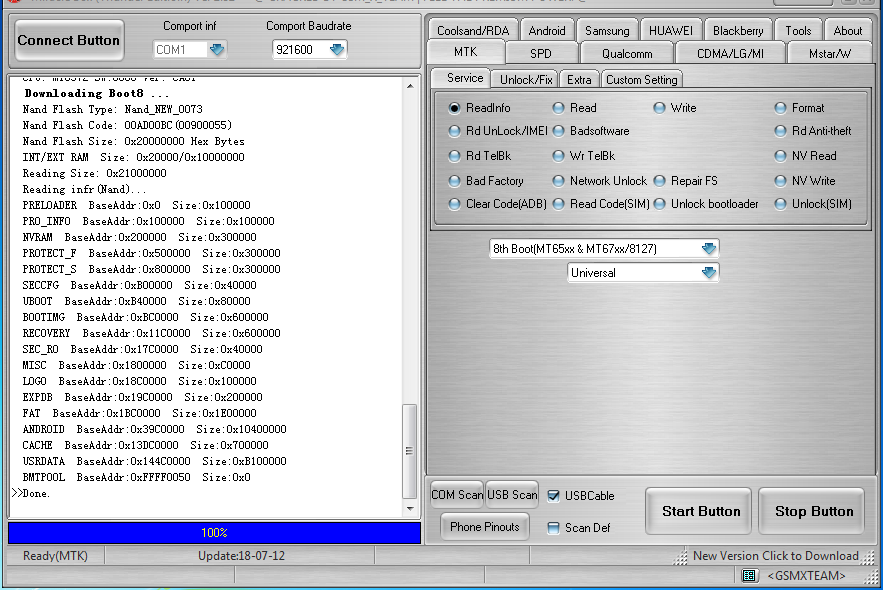Enable the Scan Def checkbox

554,528
